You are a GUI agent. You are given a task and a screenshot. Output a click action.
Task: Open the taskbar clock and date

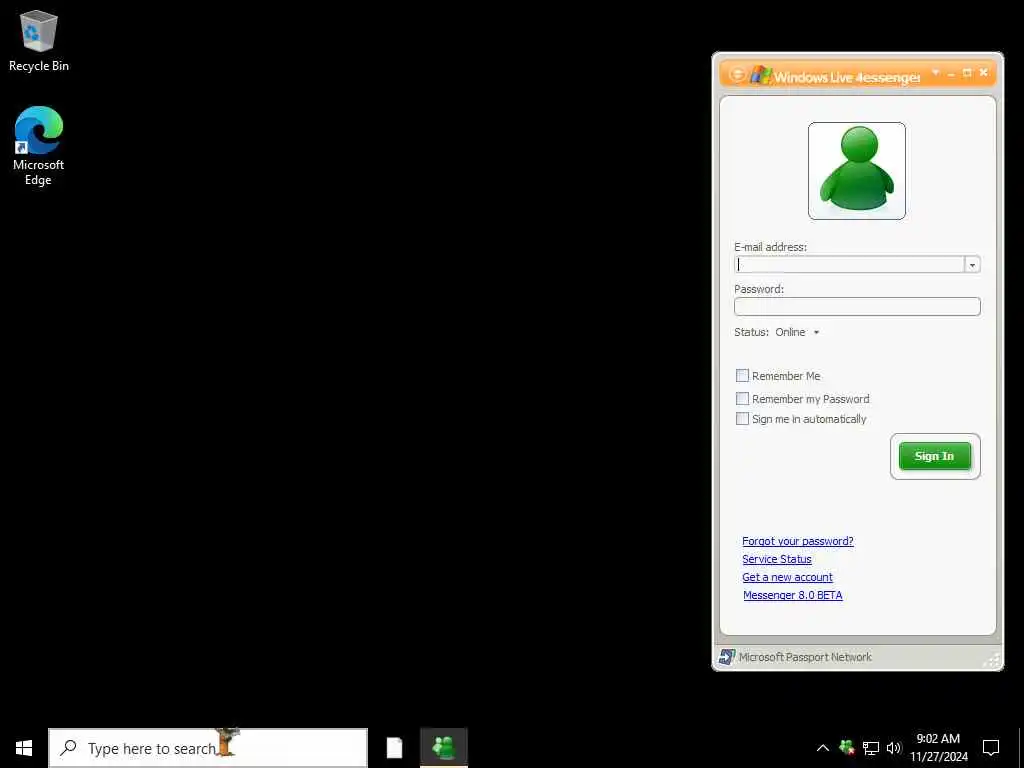(938, 748)
